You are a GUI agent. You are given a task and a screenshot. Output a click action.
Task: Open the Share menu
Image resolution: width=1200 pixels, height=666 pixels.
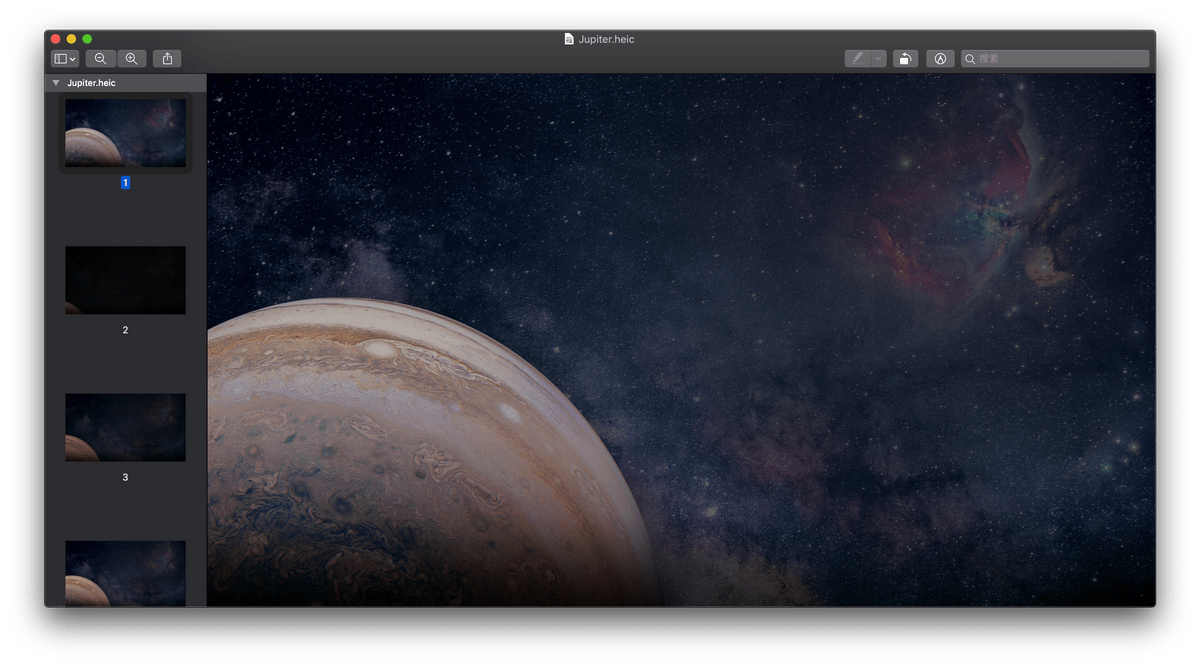[167, 59]
